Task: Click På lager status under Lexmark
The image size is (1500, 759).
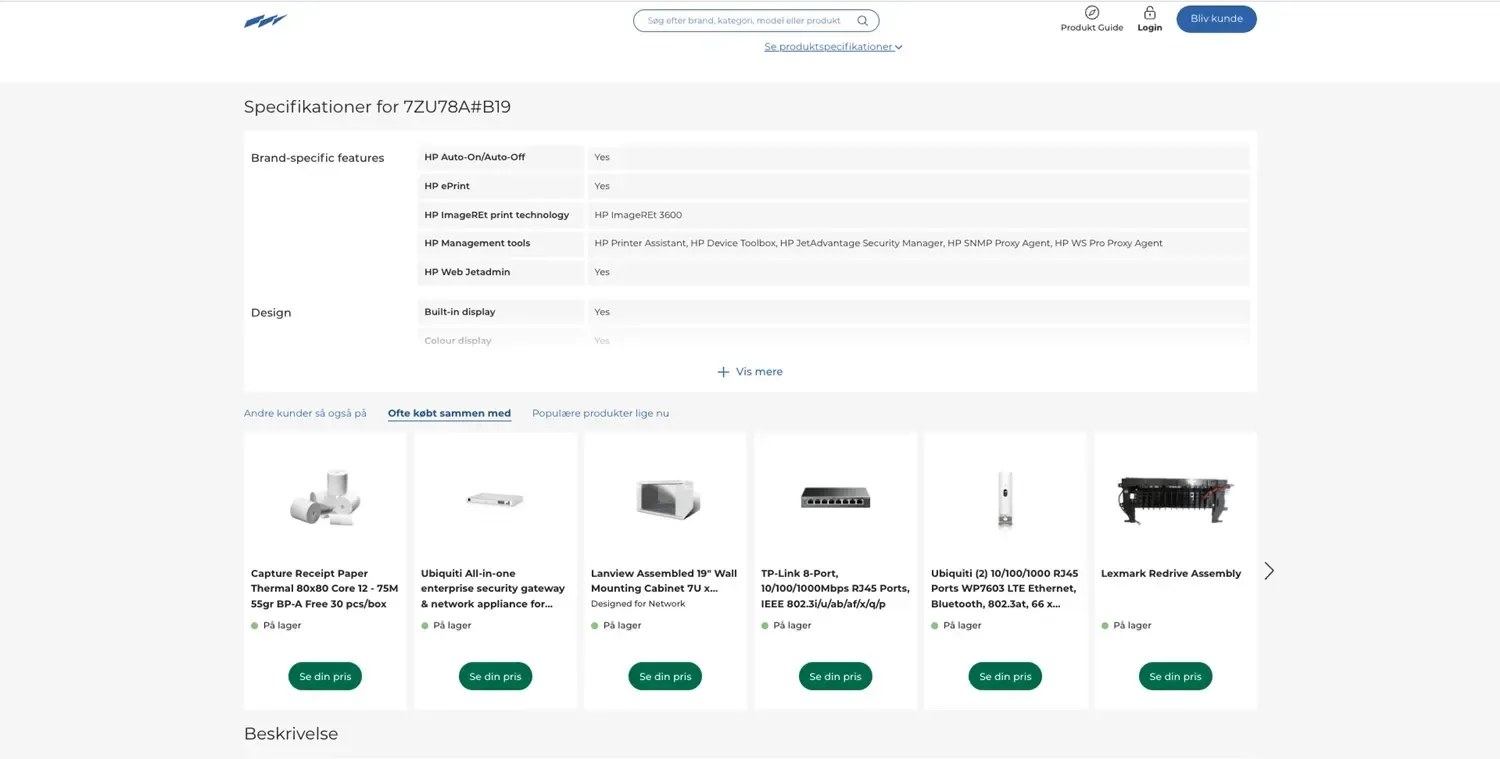Action: [x=1132, y=626]
